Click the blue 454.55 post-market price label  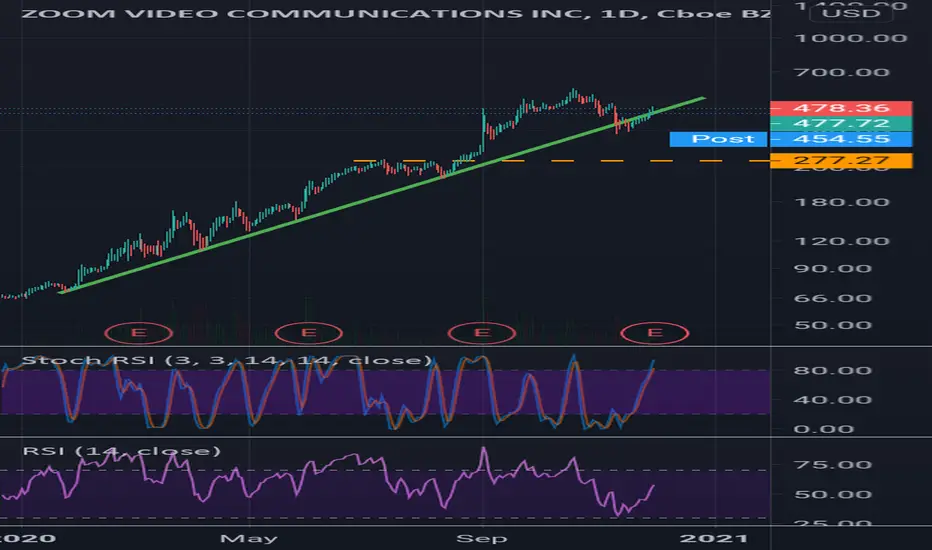click(840, 139)
